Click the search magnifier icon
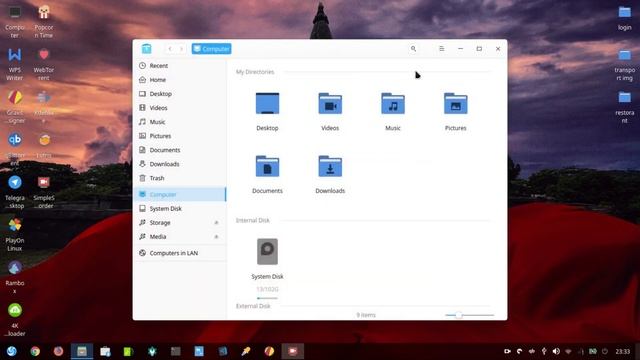Image resolution: width=640 pixels, height=360 pixels. 413,49
